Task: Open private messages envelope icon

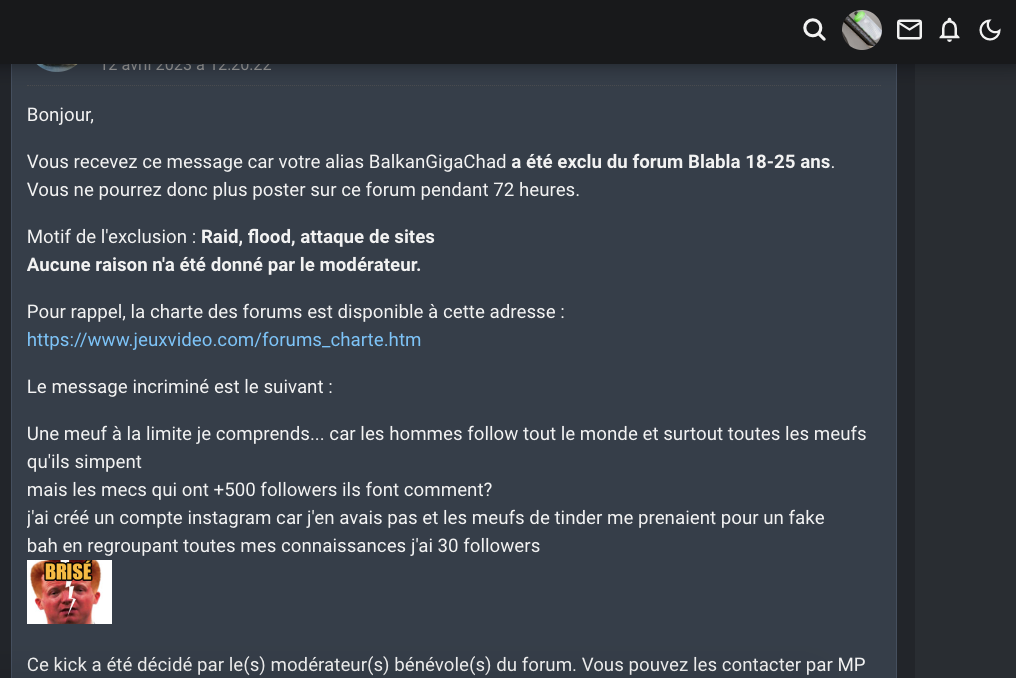Action: coord(909,30)
